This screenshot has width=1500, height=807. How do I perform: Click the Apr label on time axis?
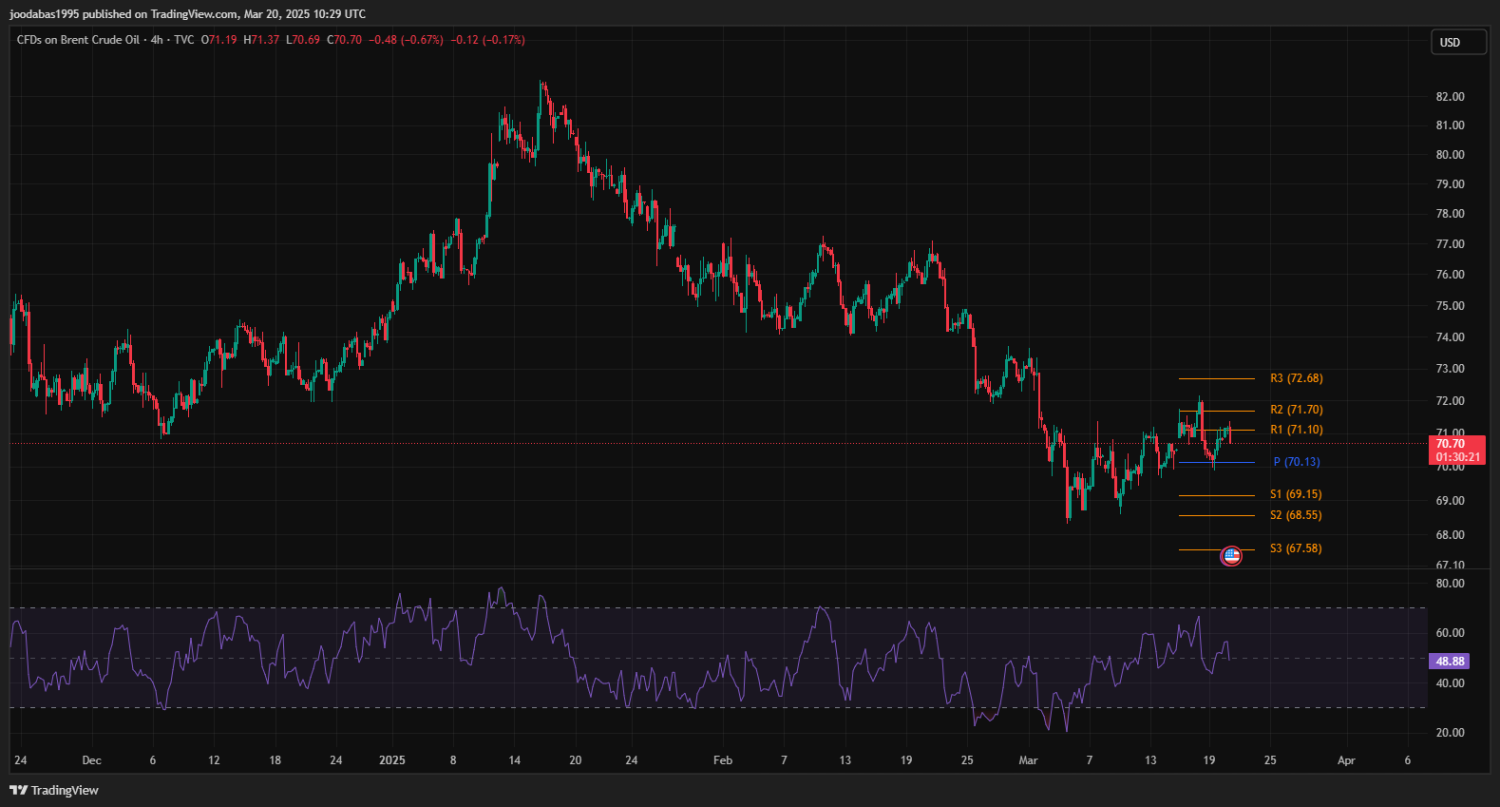[x=1347, y=759]
